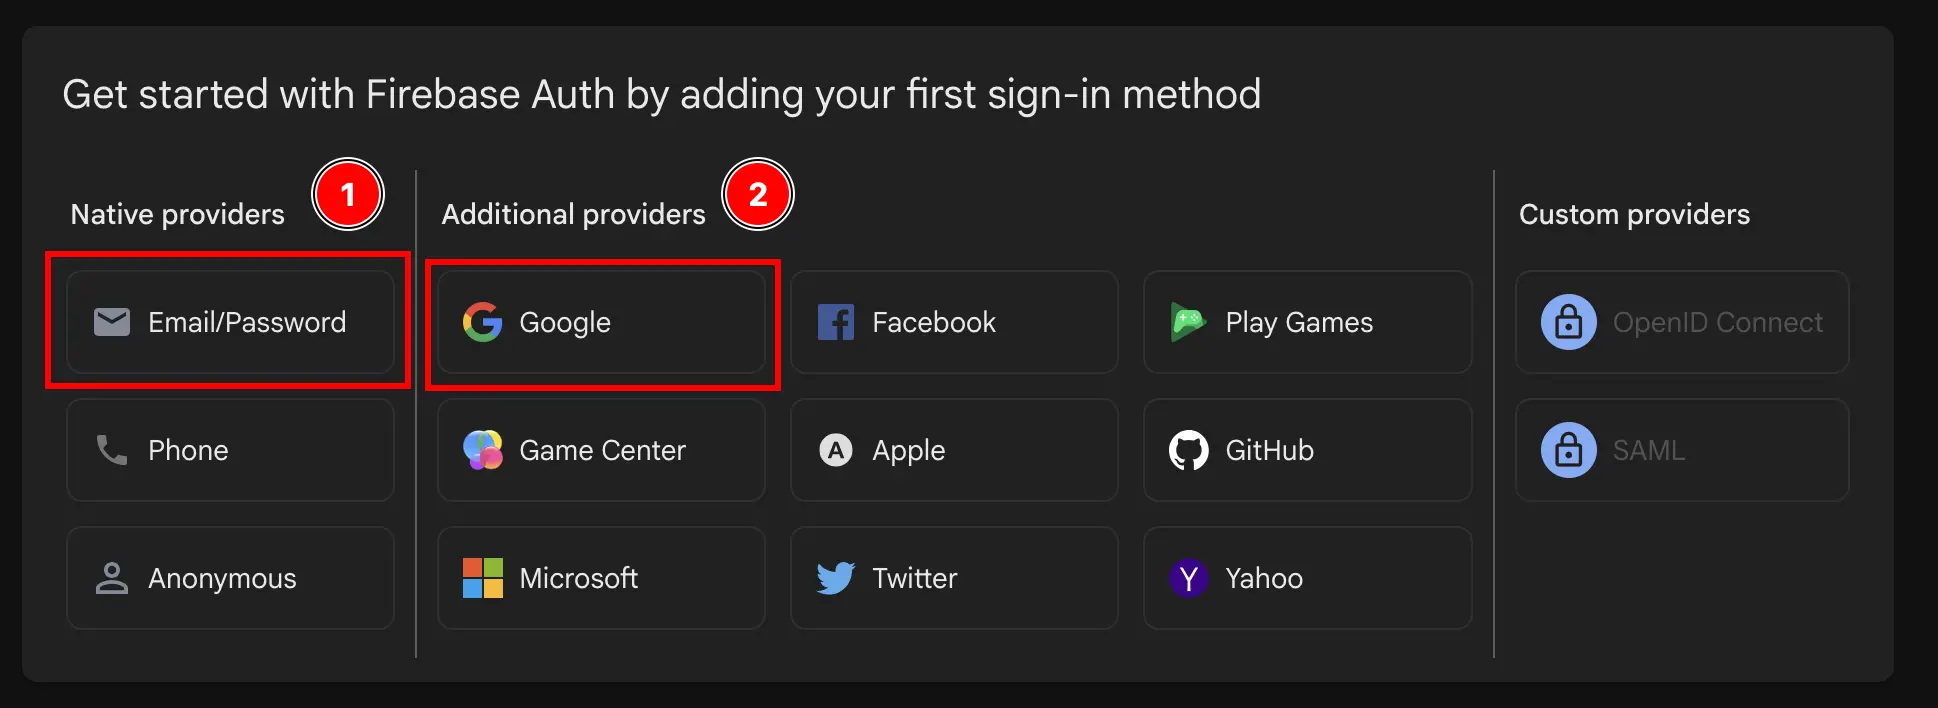This screenshot has width=1938, height=708.
Task: Click the SAML lock icon
Action: pyautogui.click(x=1569, y=450)
